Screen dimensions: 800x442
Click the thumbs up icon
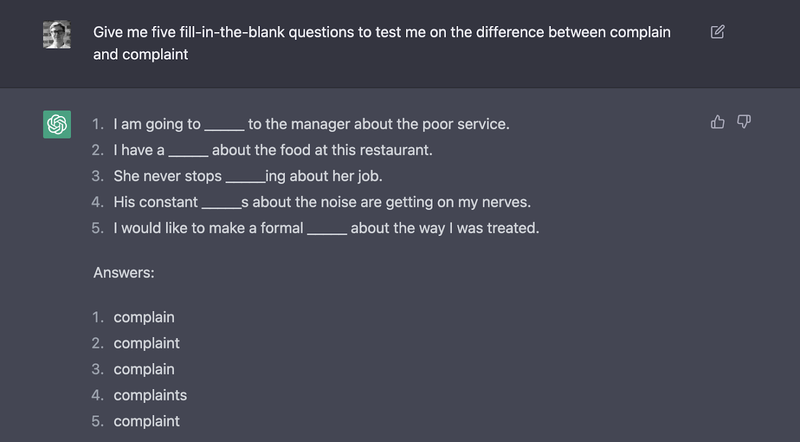pyautogui.click(x=717, y=122)
